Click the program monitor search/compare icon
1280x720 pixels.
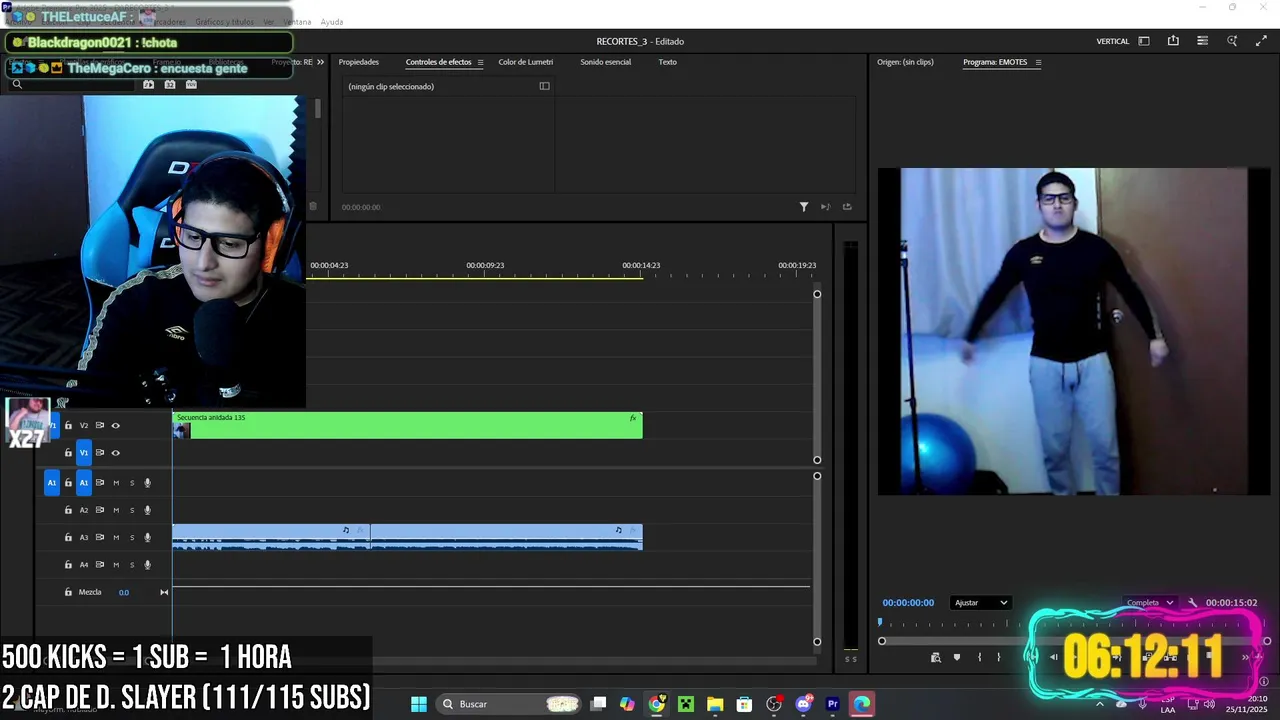(935, 657)
